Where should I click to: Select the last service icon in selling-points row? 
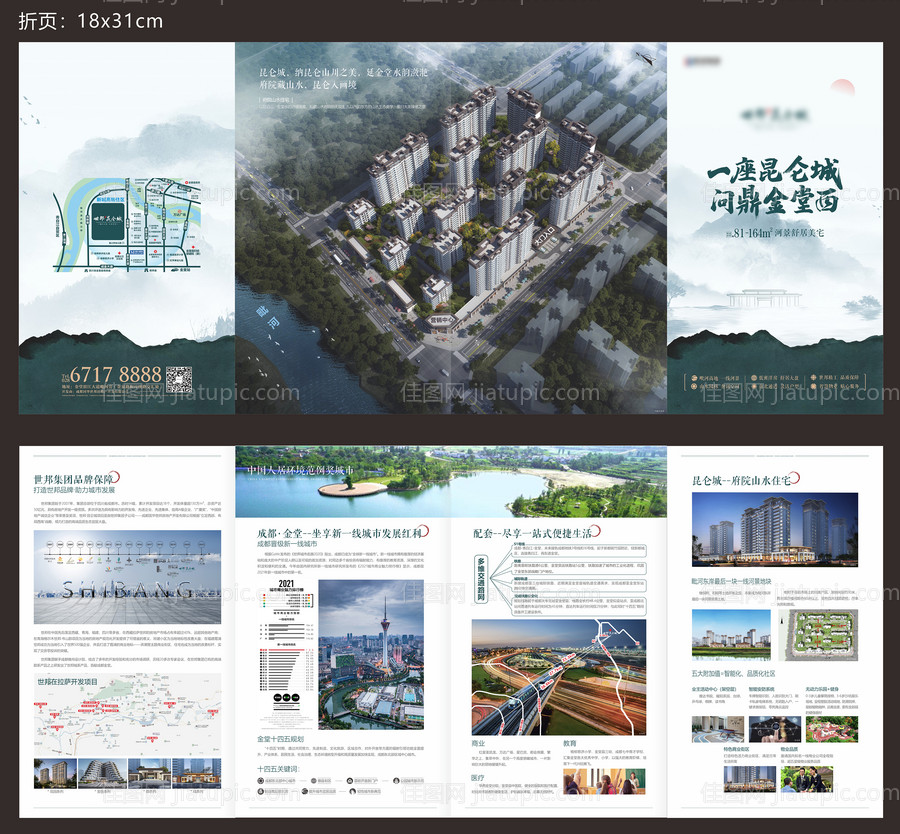coord(813,385)
